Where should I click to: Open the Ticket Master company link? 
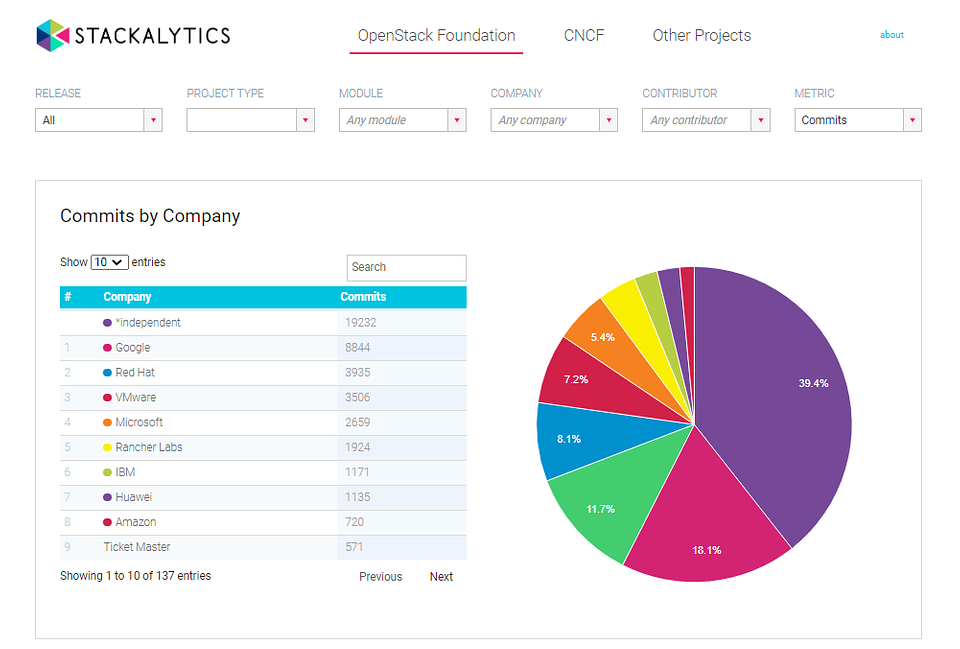[x=137, y=547]
